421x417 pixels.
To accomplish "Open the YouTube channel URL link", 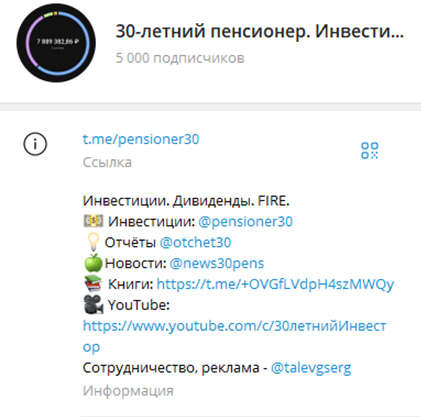I will click(x=235, y=336).
